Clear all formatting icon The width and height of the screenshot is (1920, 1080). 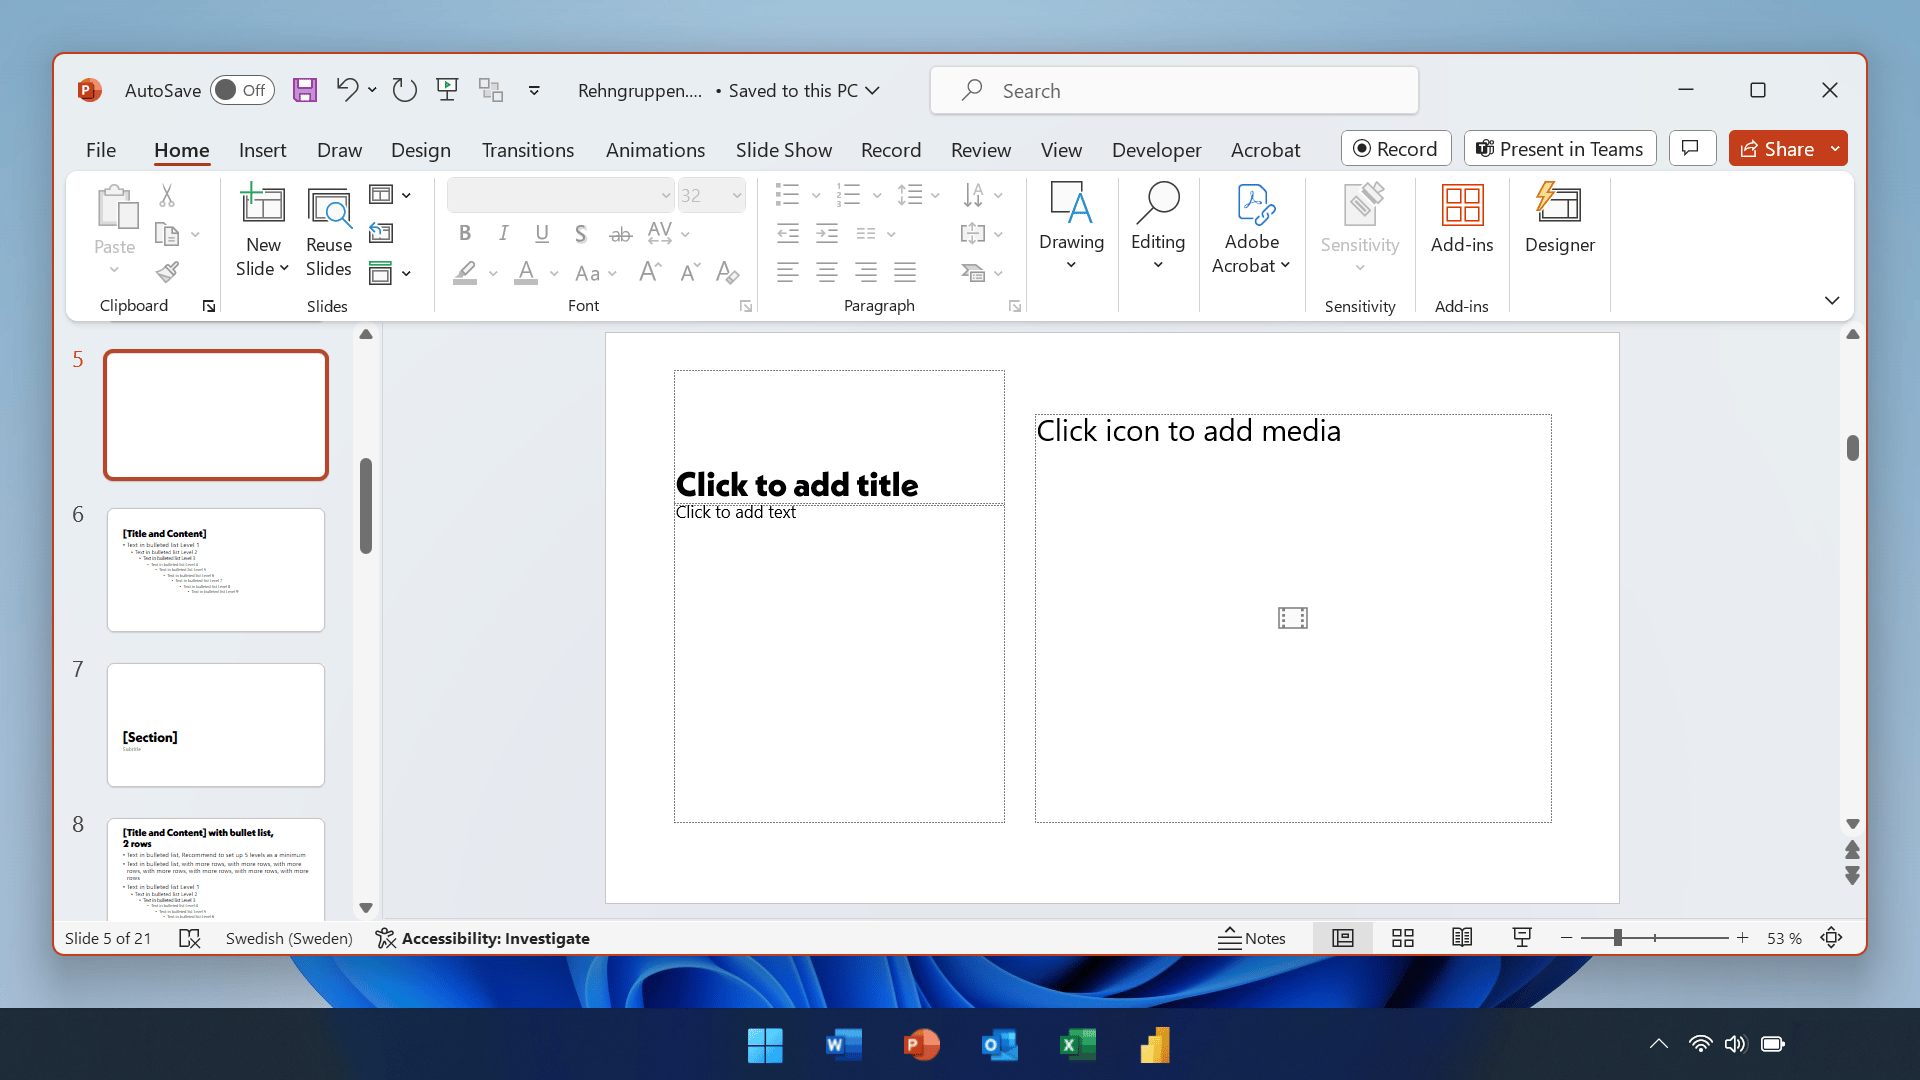click(728, 272)
